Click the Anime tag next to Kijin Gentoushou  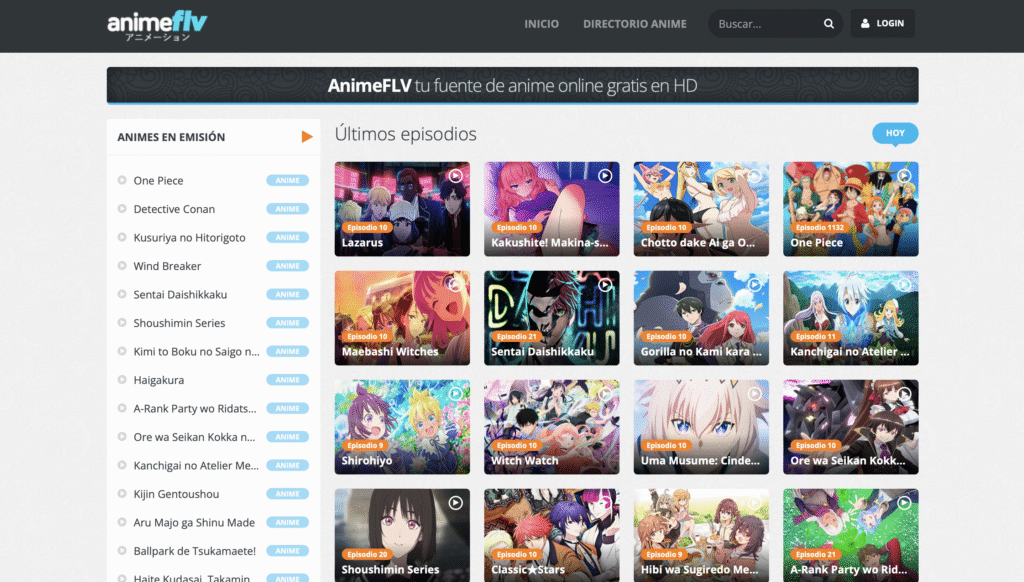[x=287, y=494]
